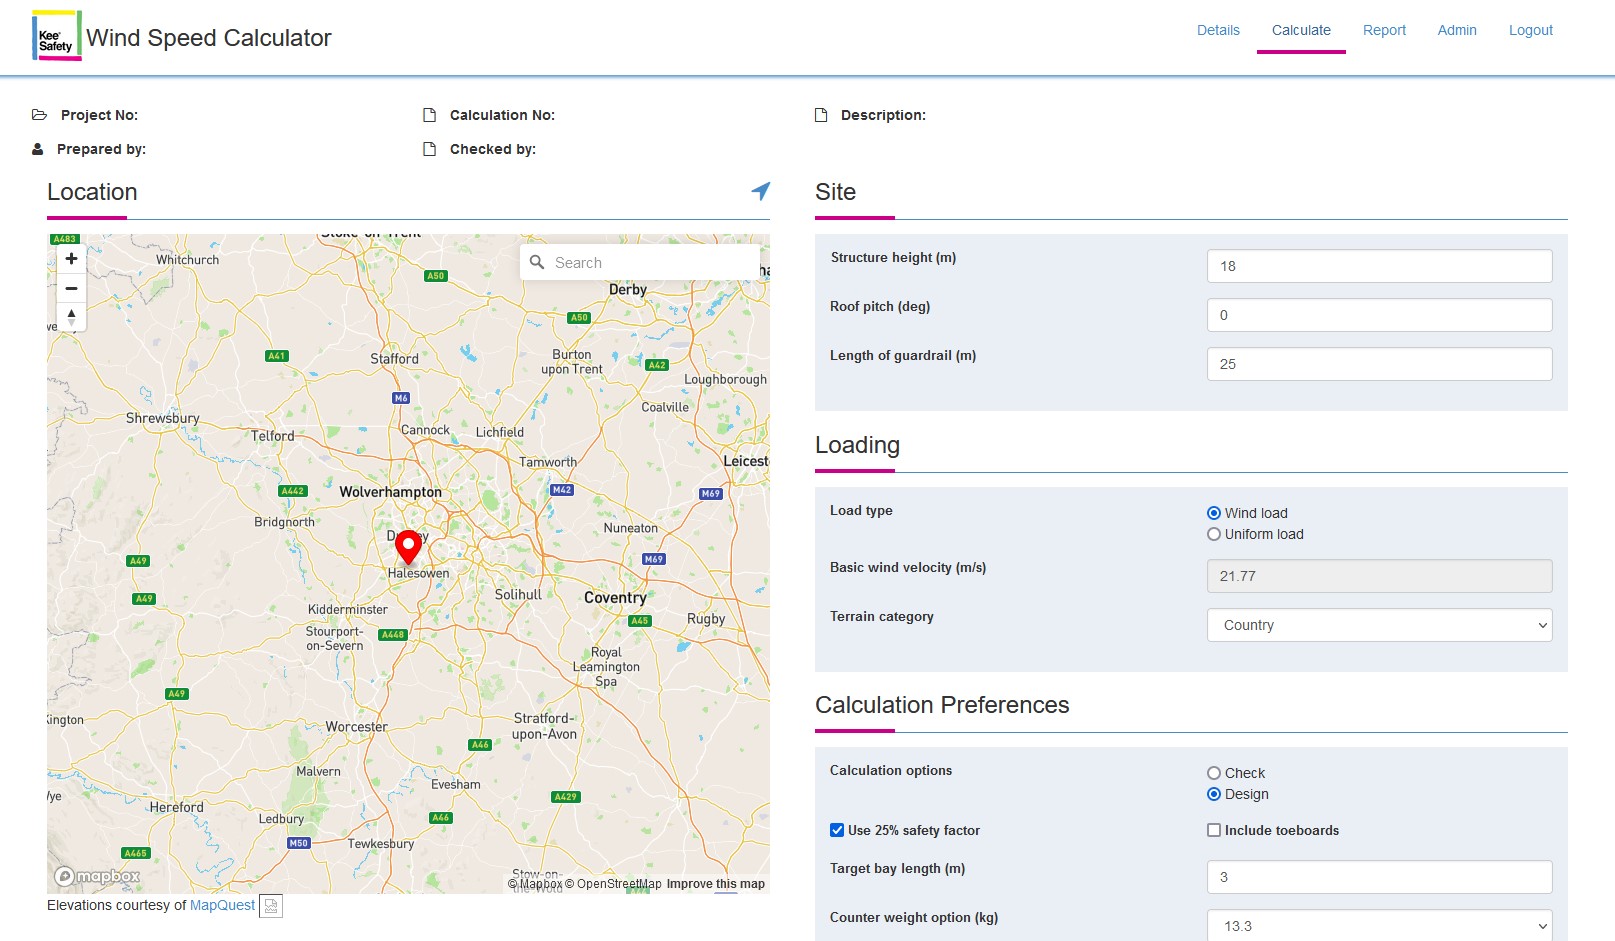Open the Details tab
1615x941 pixels.
tap(1218, 30)
